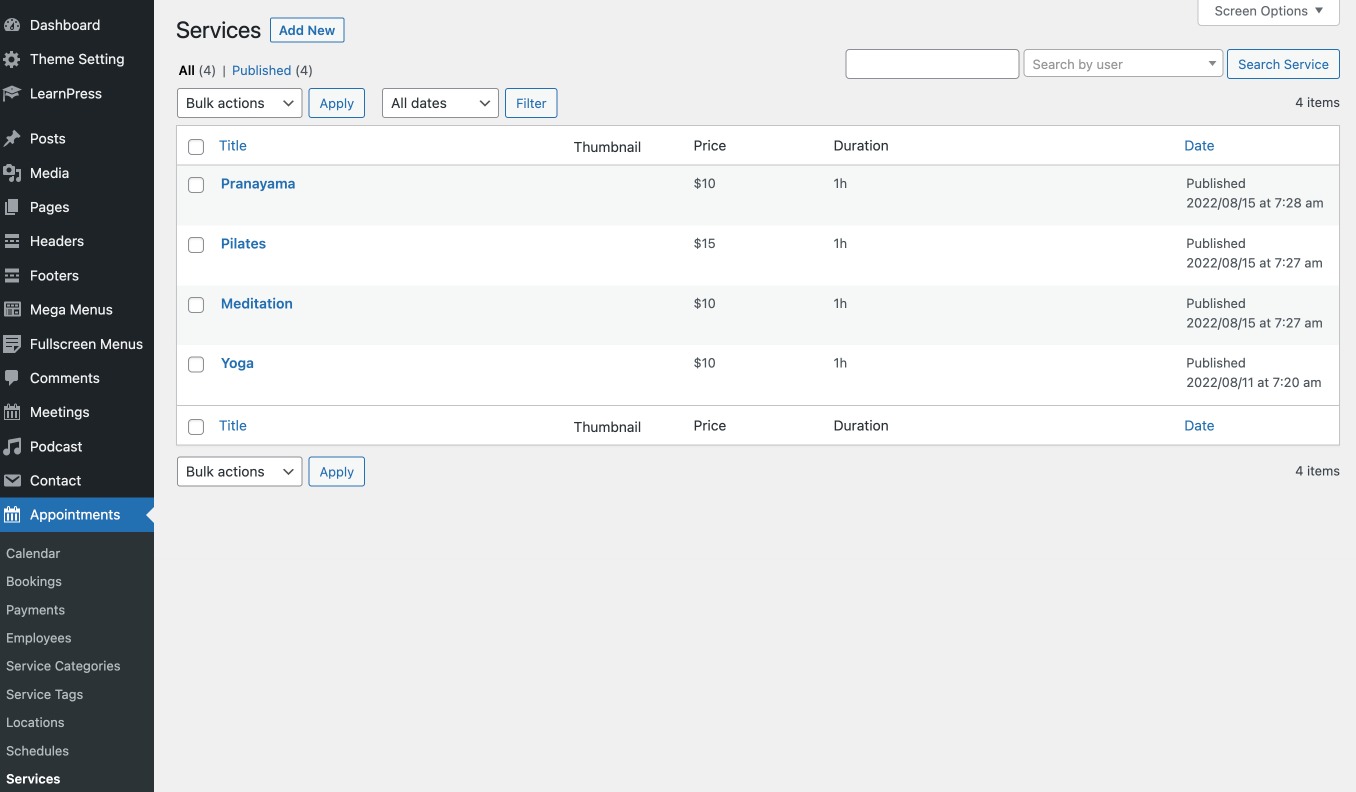This screenshot has width=1356, height=792.
Task: Check the select-all checkbox in the table header
Action: point(195,146)
